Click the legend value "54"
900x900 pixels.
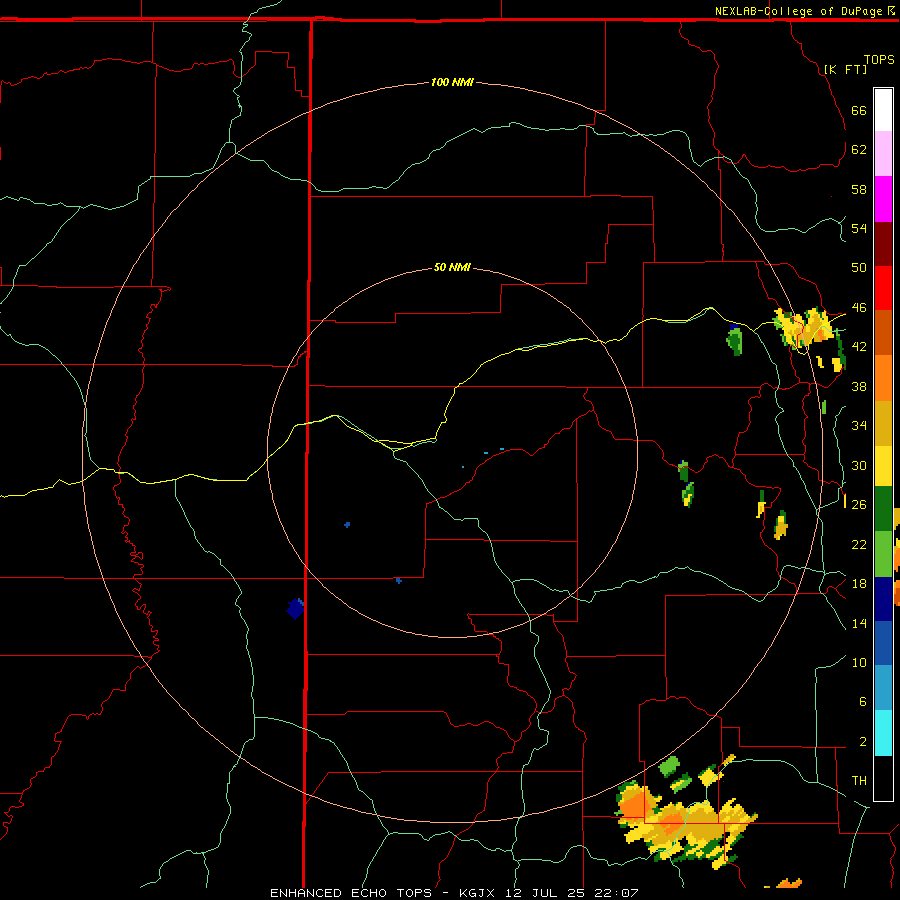[x=859, y=228]
